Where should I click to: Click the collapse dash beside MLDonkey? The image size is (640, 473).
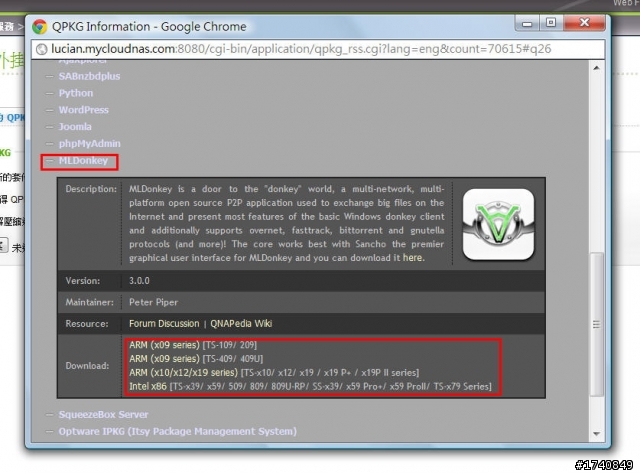(50, 160)
